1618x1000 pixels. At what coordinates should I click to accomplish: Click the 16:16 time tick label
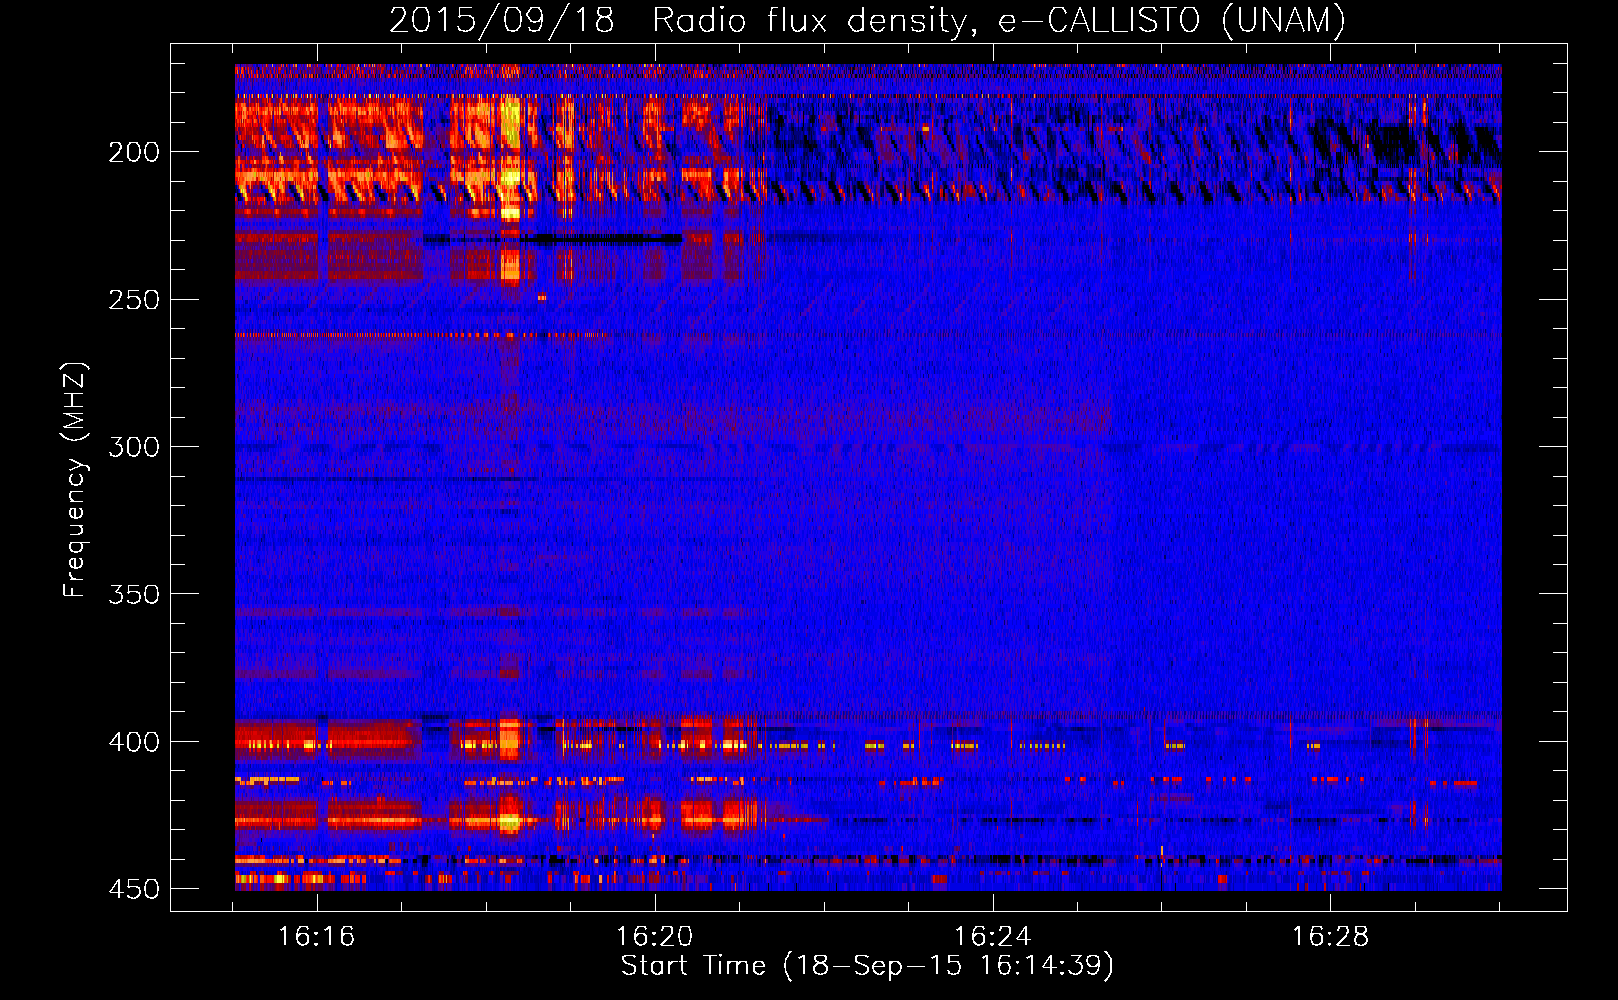coord(317,937)
